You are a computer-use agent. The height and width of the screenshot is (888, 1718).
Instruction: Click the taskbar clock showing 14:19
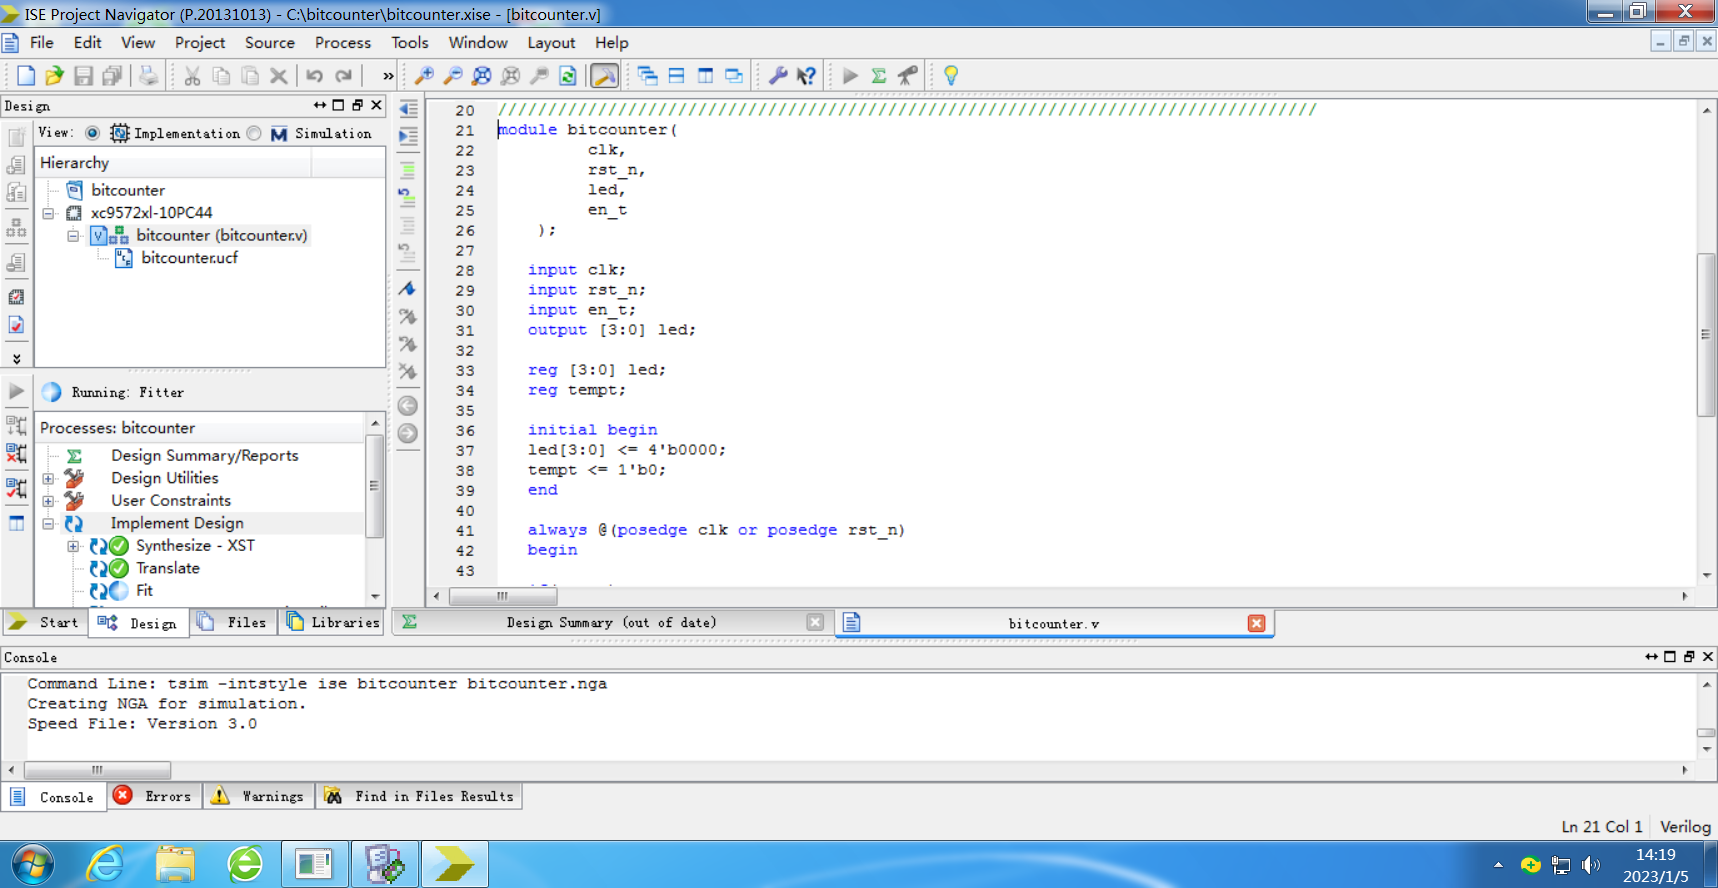pos(1655,855)
